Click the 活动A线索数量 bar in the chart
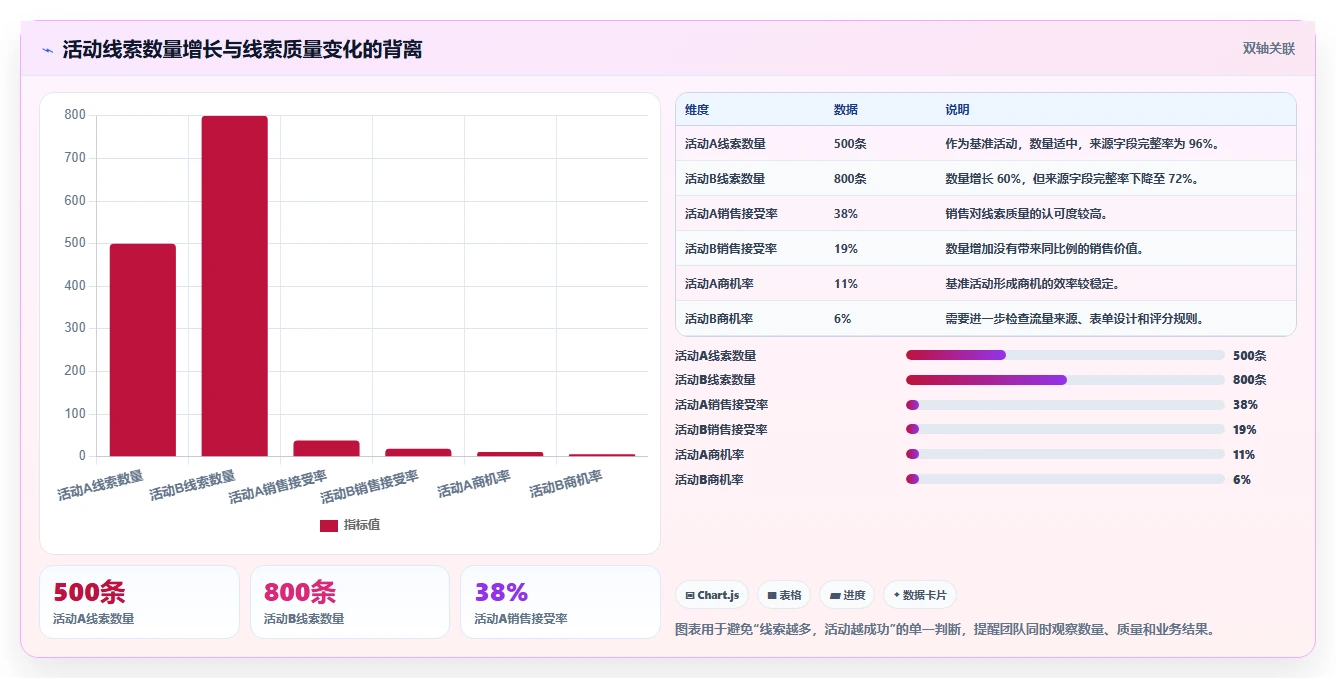The width and height of the screenshot is (1336, 678). [x=143, y=350]
